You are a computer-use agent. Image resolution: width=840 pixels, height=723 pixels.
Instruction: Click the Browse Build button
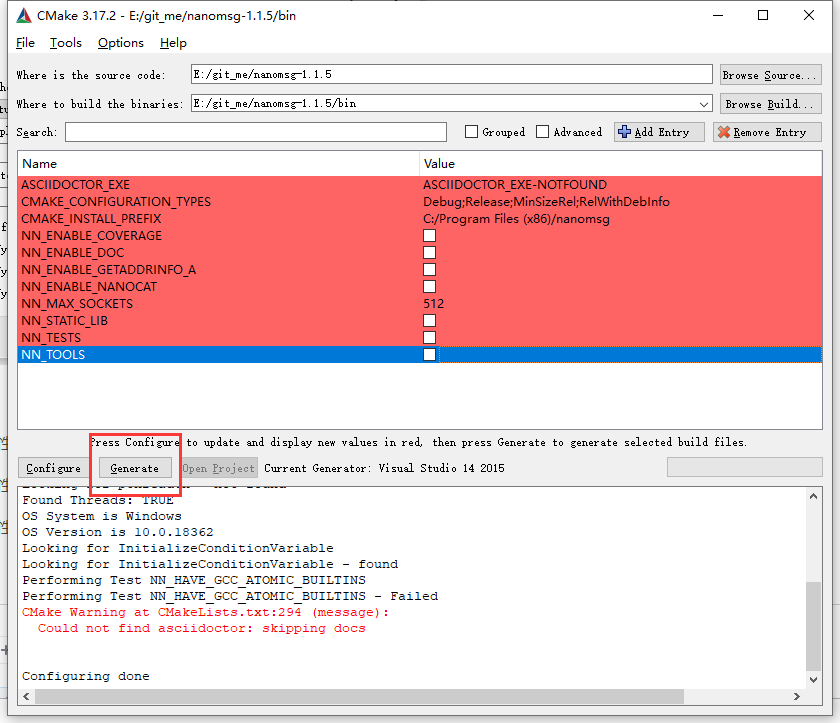(x=770, y=103)
